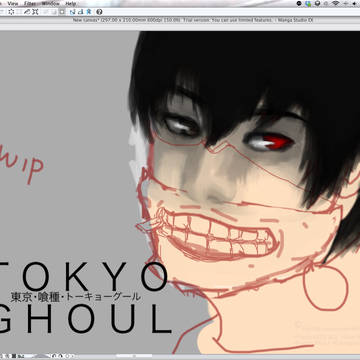Open the Filter menu
This screenshot has height=360, width=360.
(x=30, y=3)
